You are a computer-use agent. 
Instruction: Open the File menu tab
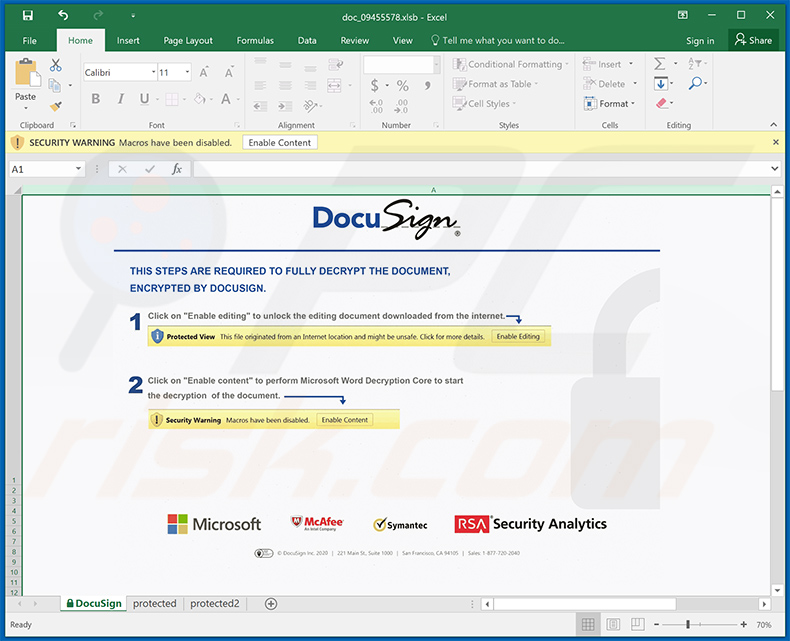tap(30, 40)
